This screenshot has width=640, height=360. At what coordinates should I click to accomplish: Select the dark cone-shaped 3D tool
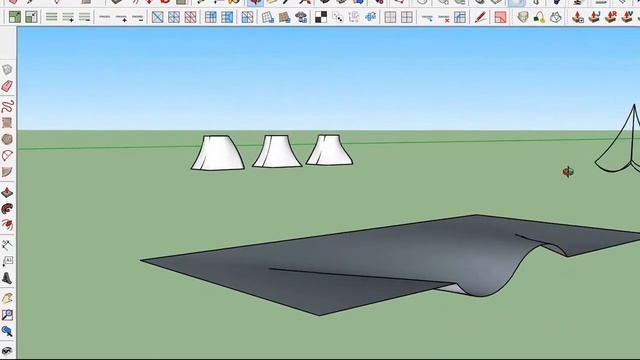click(x=7, y=278)
